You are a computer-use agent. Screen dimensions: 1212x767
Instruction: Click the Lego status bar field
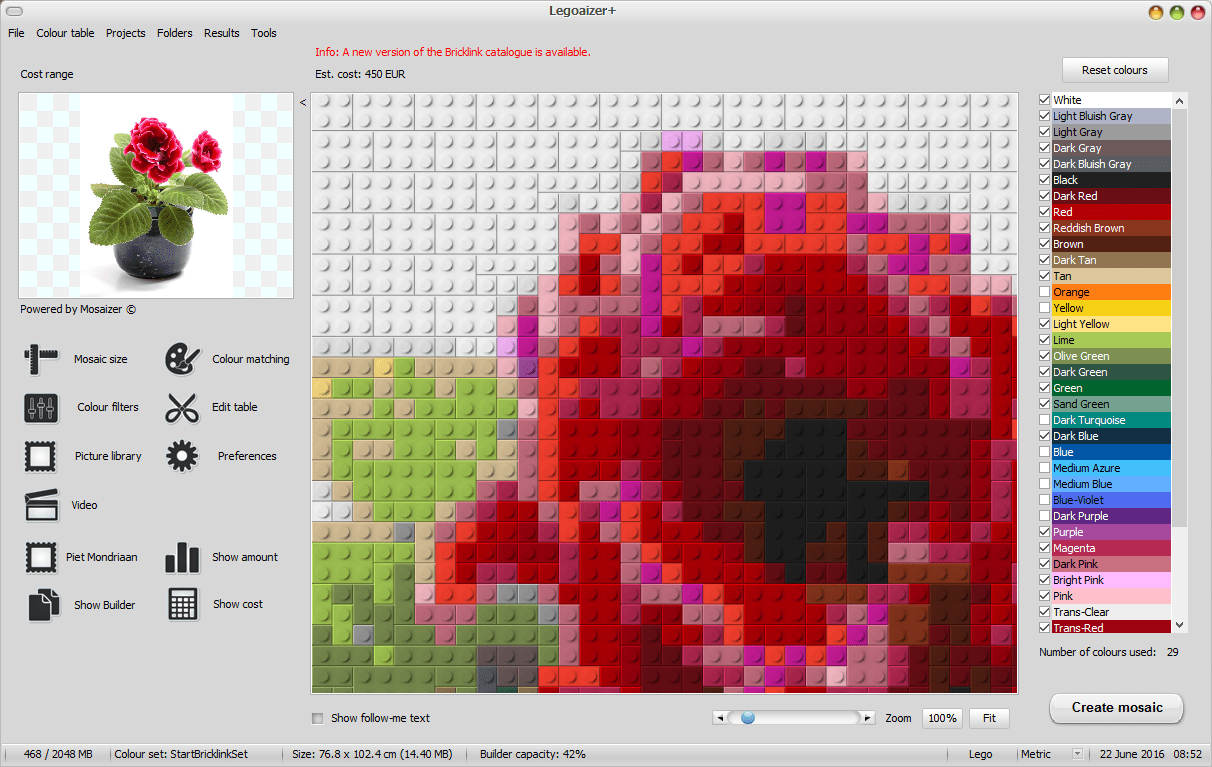pyautogui.click(x=980, y=754)
